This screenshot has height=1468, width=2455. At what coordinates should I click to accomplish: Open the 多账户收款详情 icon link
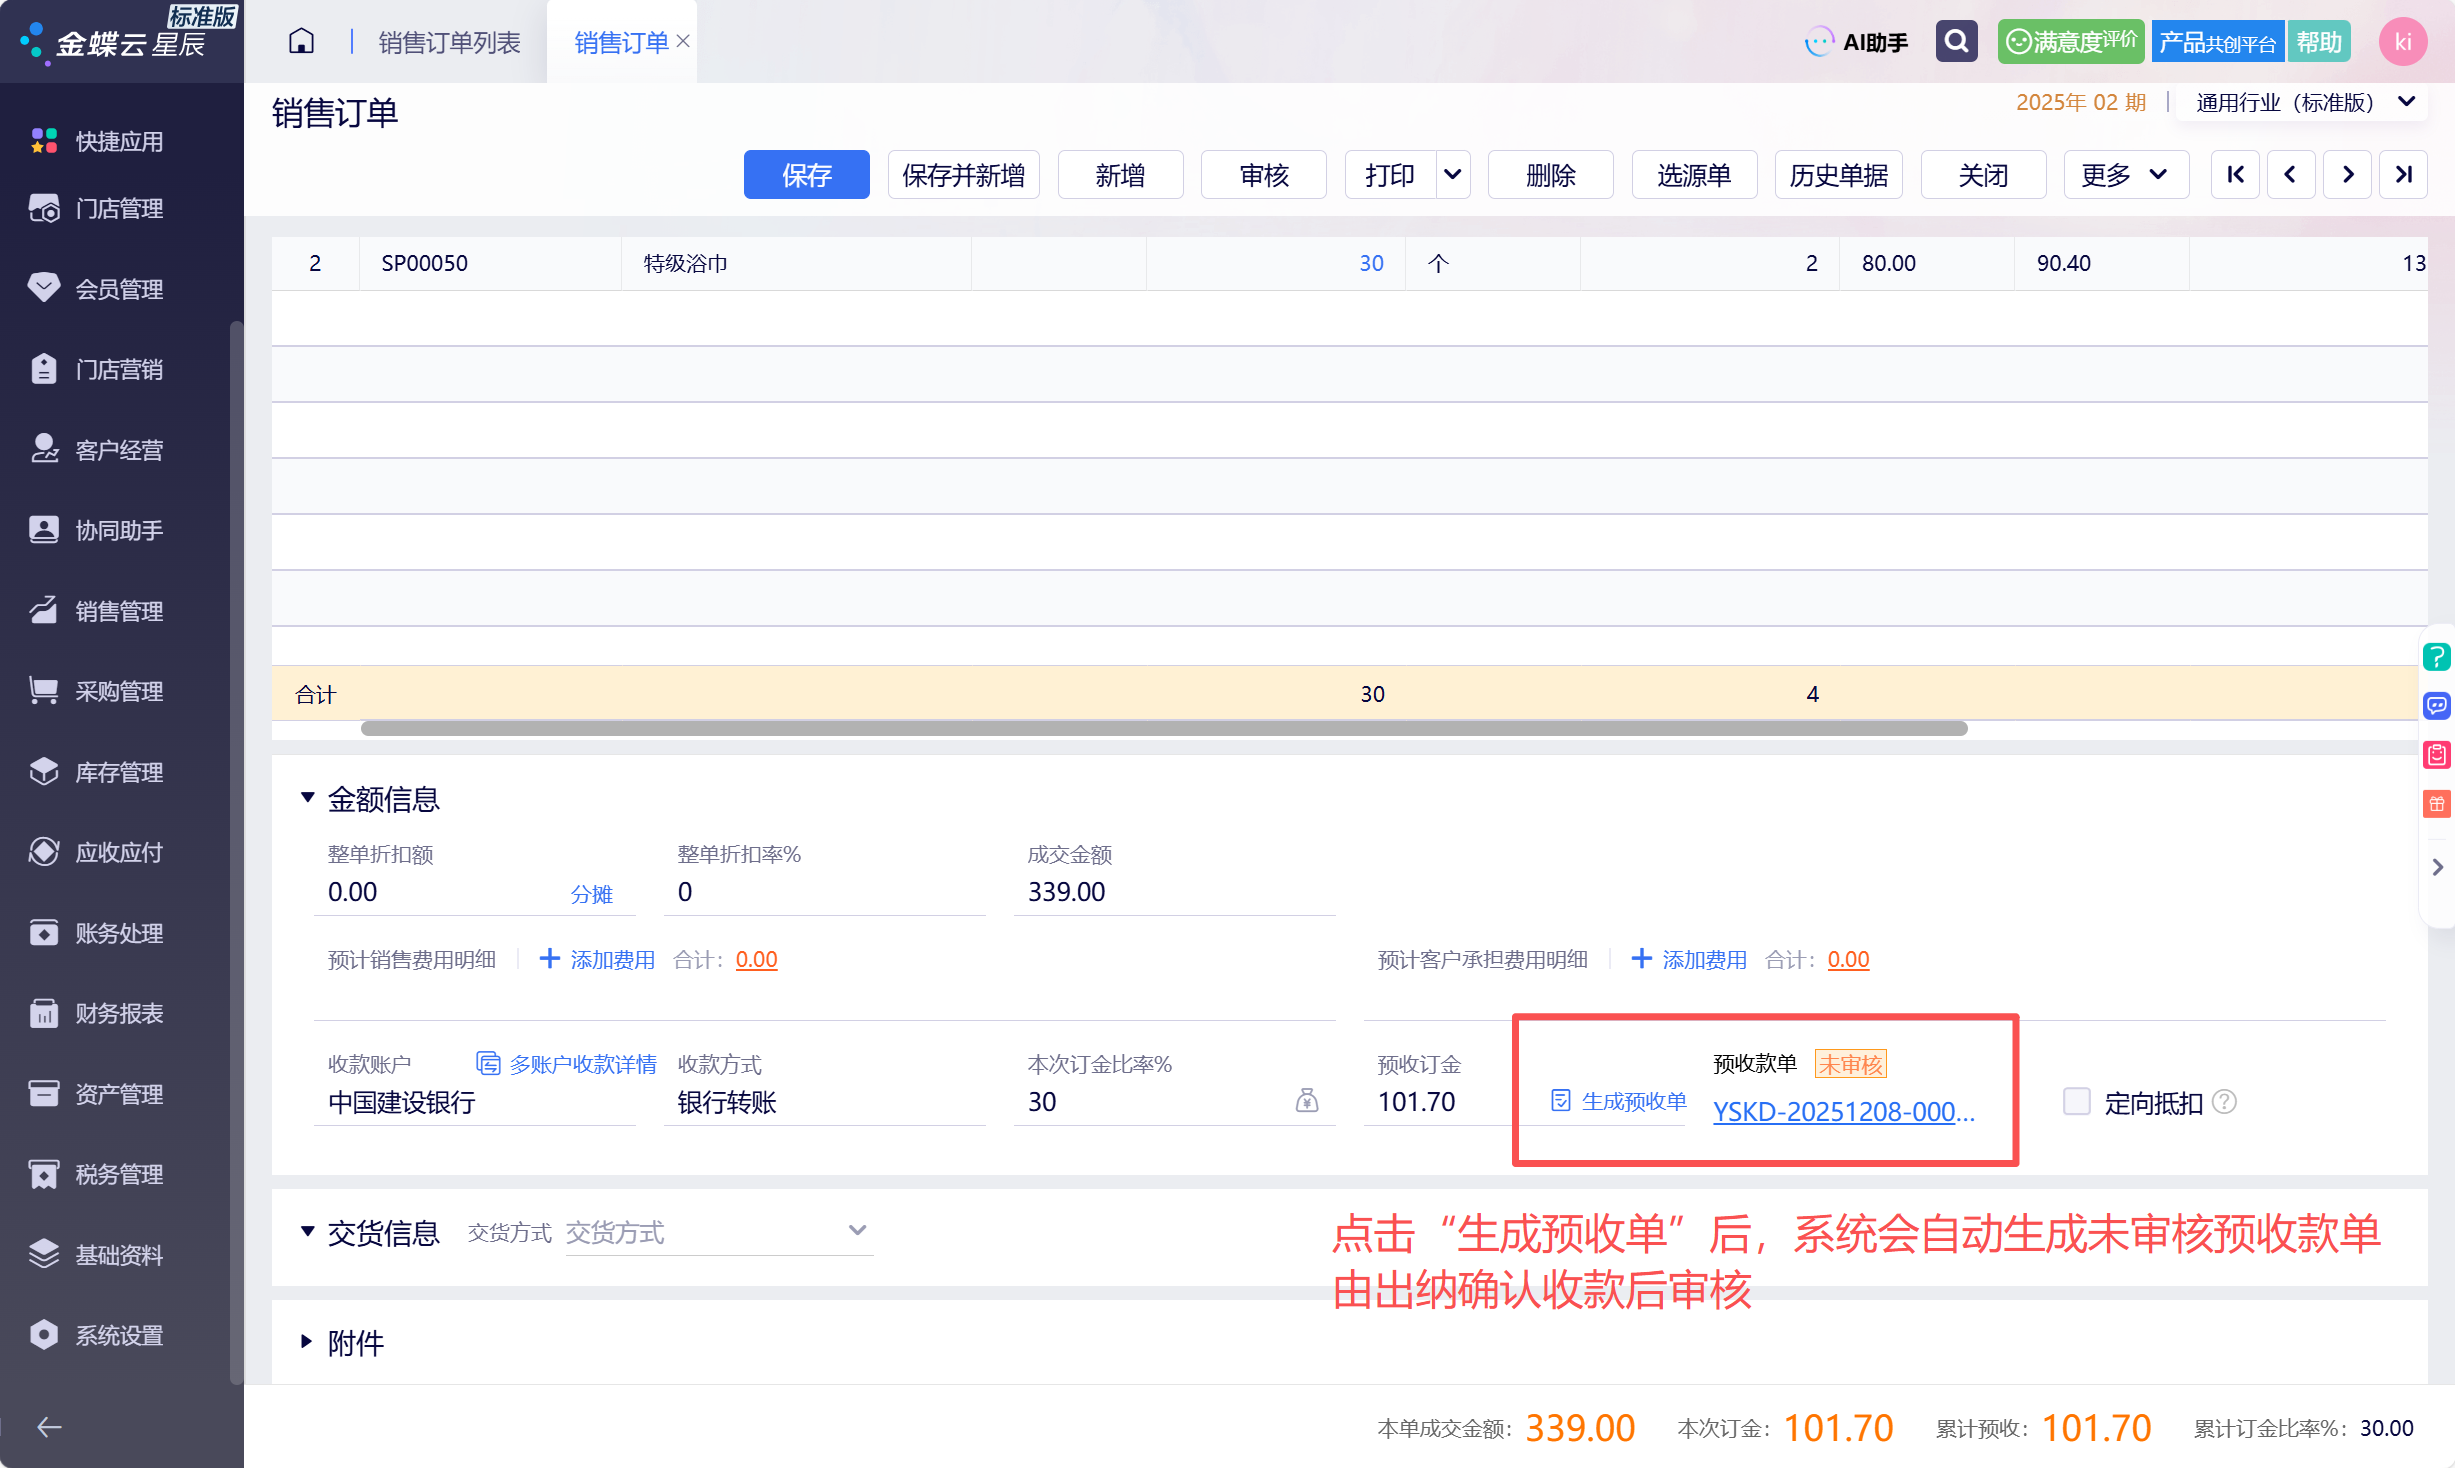click(x=566, y=1064)
